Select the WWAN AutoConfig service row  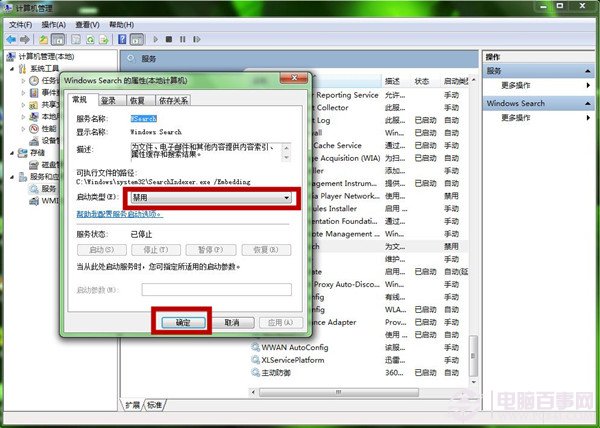coord(358,347)
